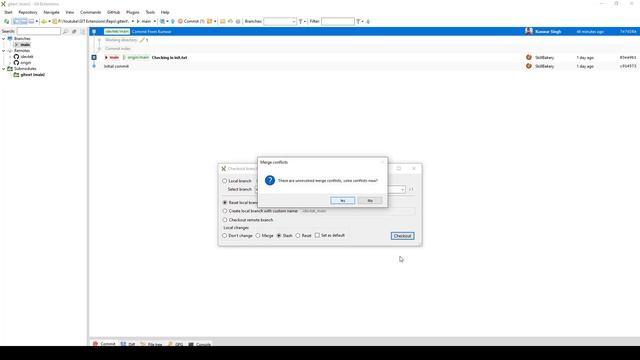Click the refresh icon in the toolbar
This screenshot has height=360, width=640.
coord(7,21)
